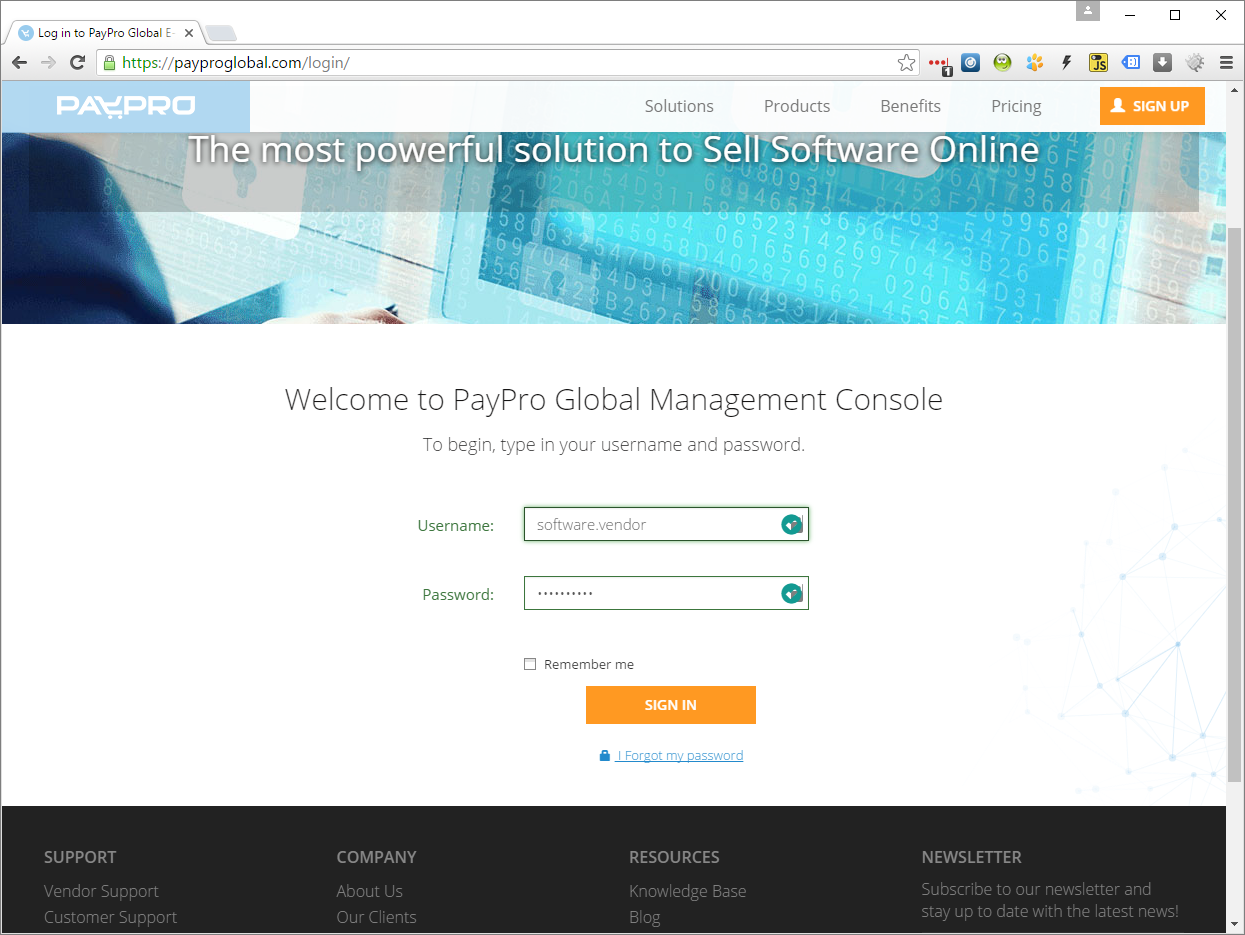Click the gray bug extension icon
The height and width of the screenshot is (935, 1245).
1194,63
